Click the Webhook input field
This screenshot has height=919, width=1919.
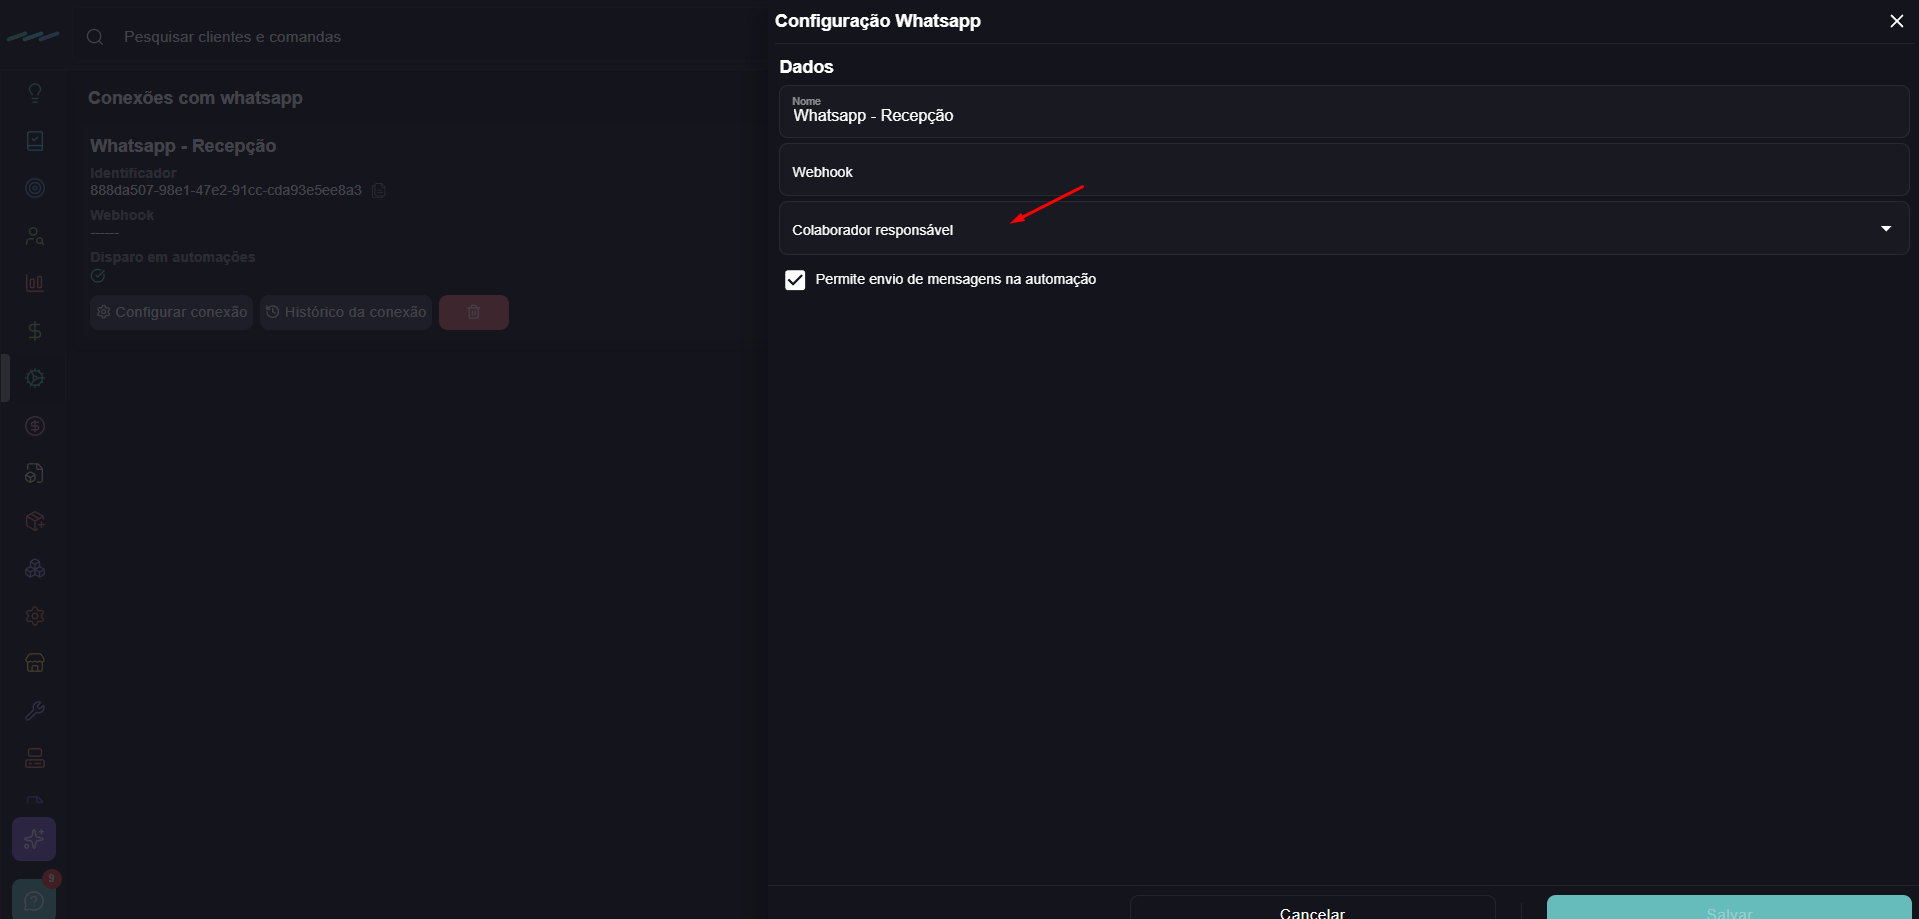pos(1344,170)
